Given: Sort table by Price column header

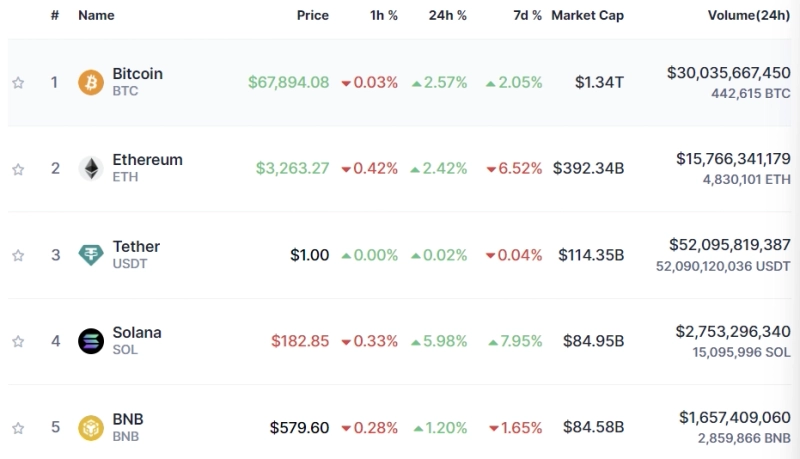Looking at the screenshot, I should click(312, 16).
